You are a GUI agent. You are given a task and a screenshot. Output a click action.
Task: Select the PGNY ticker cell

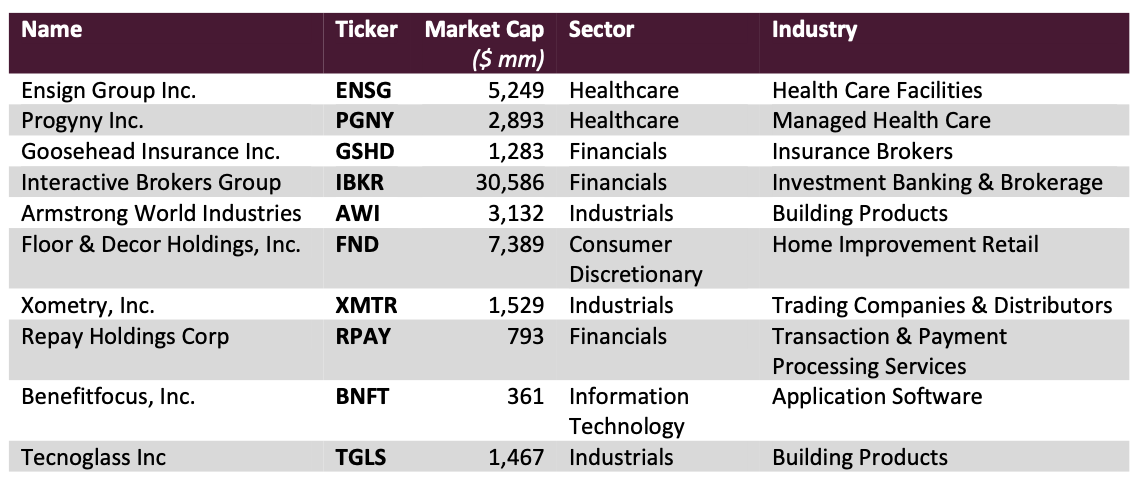coord(364,121)
